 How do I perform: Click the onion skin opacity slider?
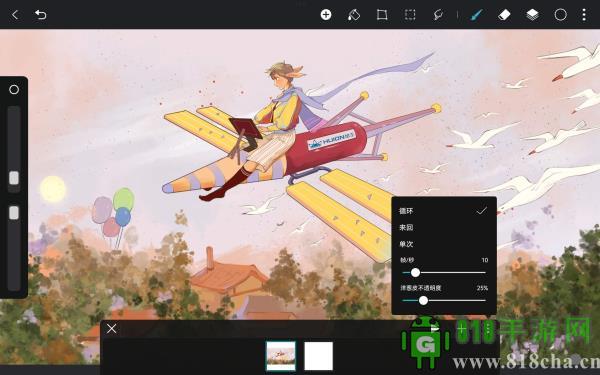[x=444, y=300]
